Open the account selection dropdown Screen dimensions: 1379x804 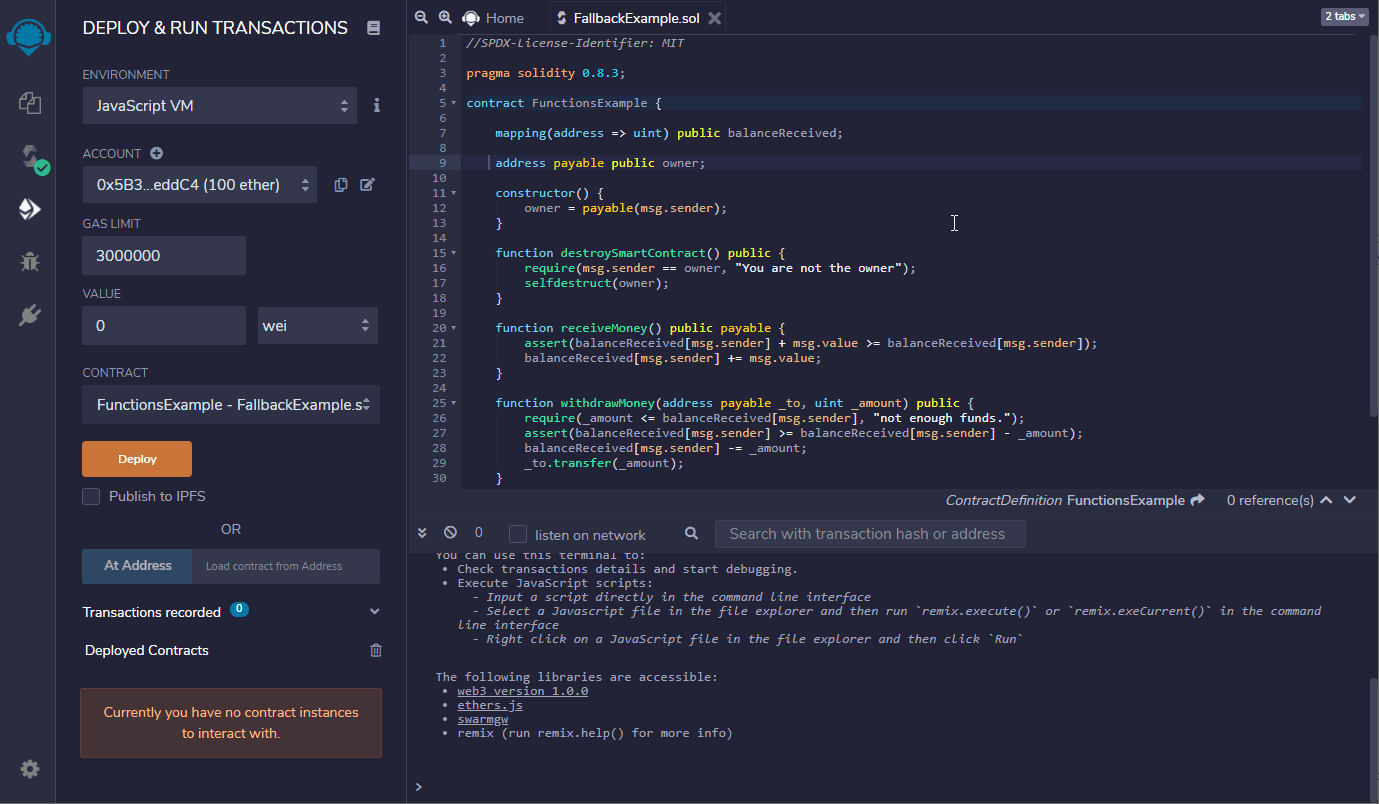(x=200, y=184)
